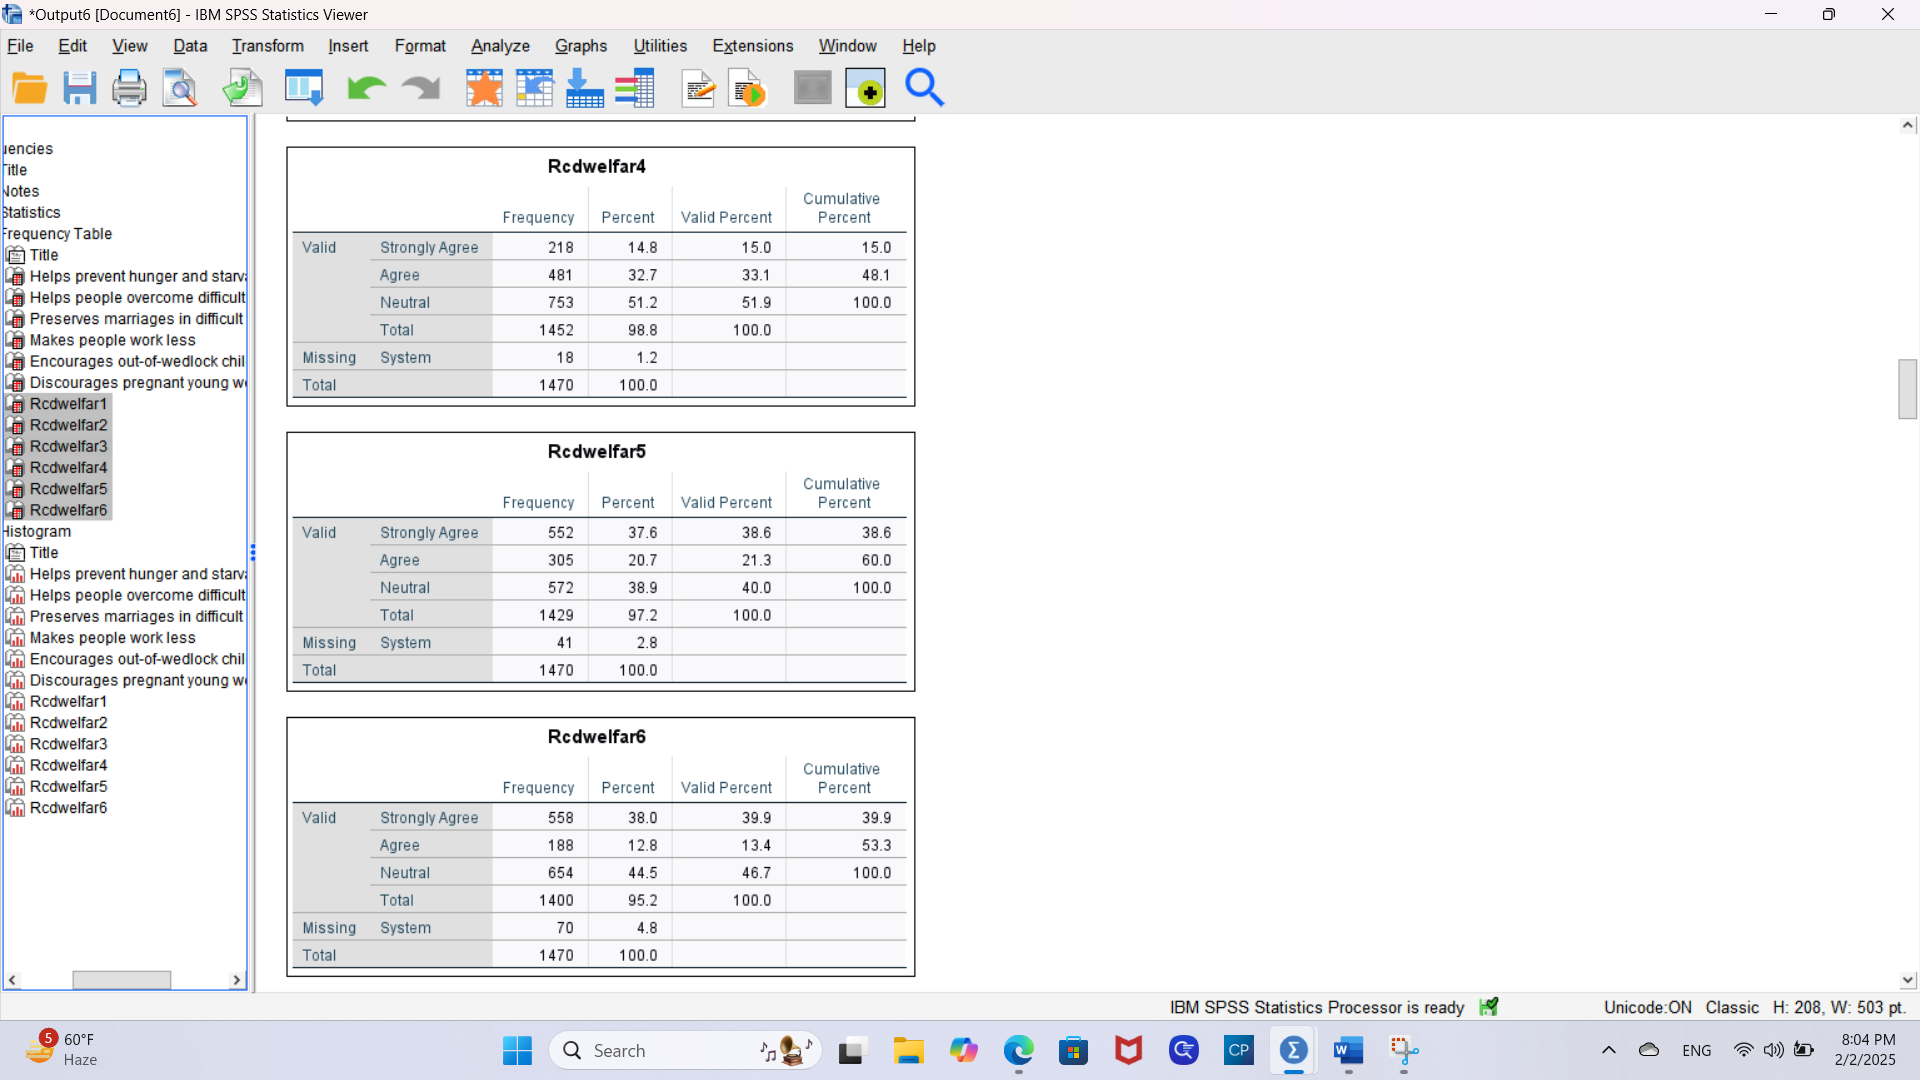Open Print Preview of the output

click(179, 88)
